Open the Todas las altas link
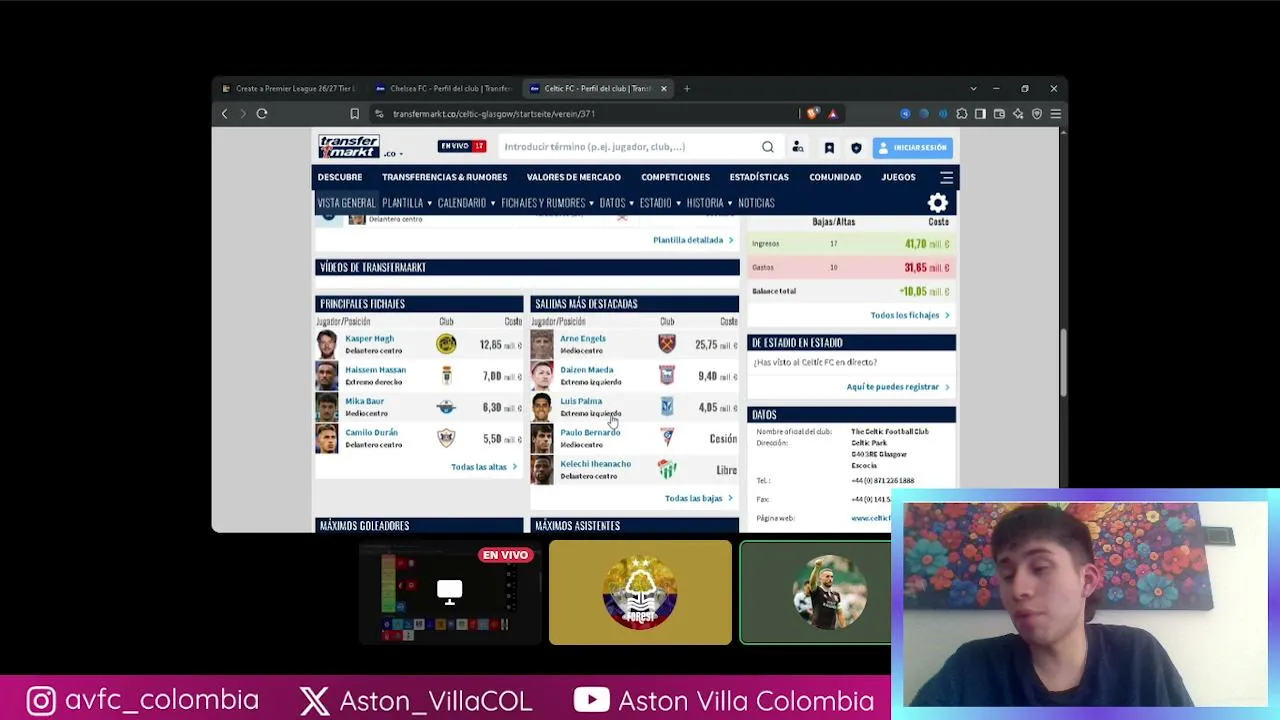Image resolution: width=1280 pixels, height=720 pixels. point(483,467)
